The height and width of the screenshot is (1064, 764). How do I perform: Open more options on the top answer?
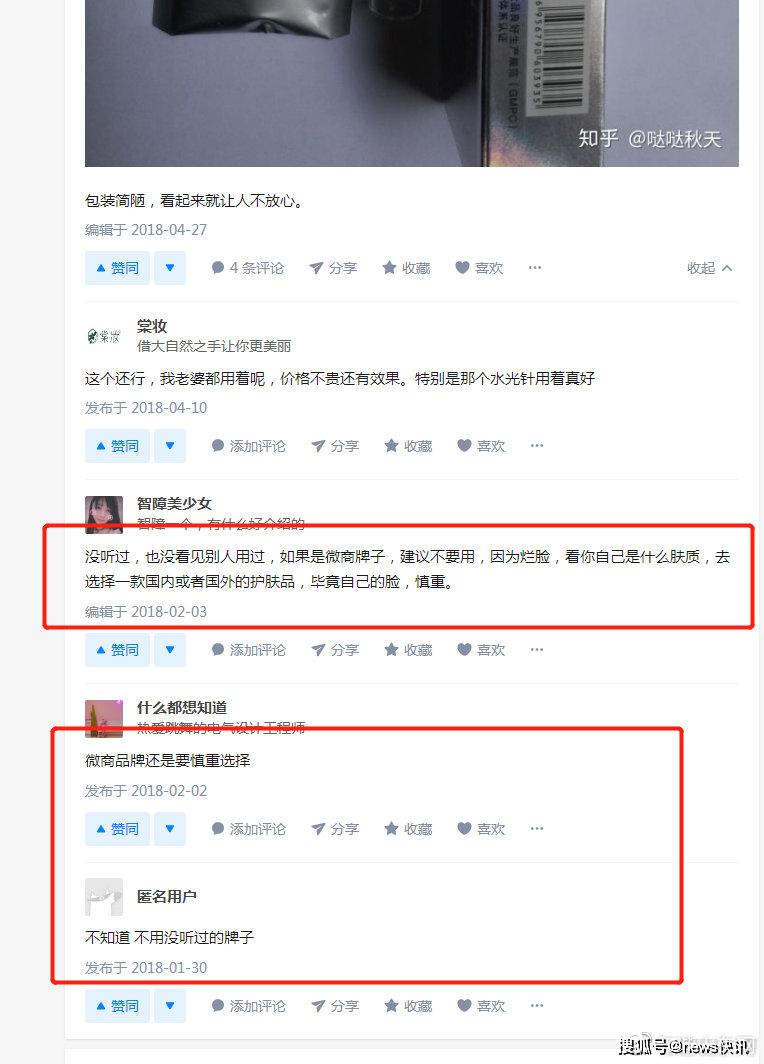tap(535, 268)
